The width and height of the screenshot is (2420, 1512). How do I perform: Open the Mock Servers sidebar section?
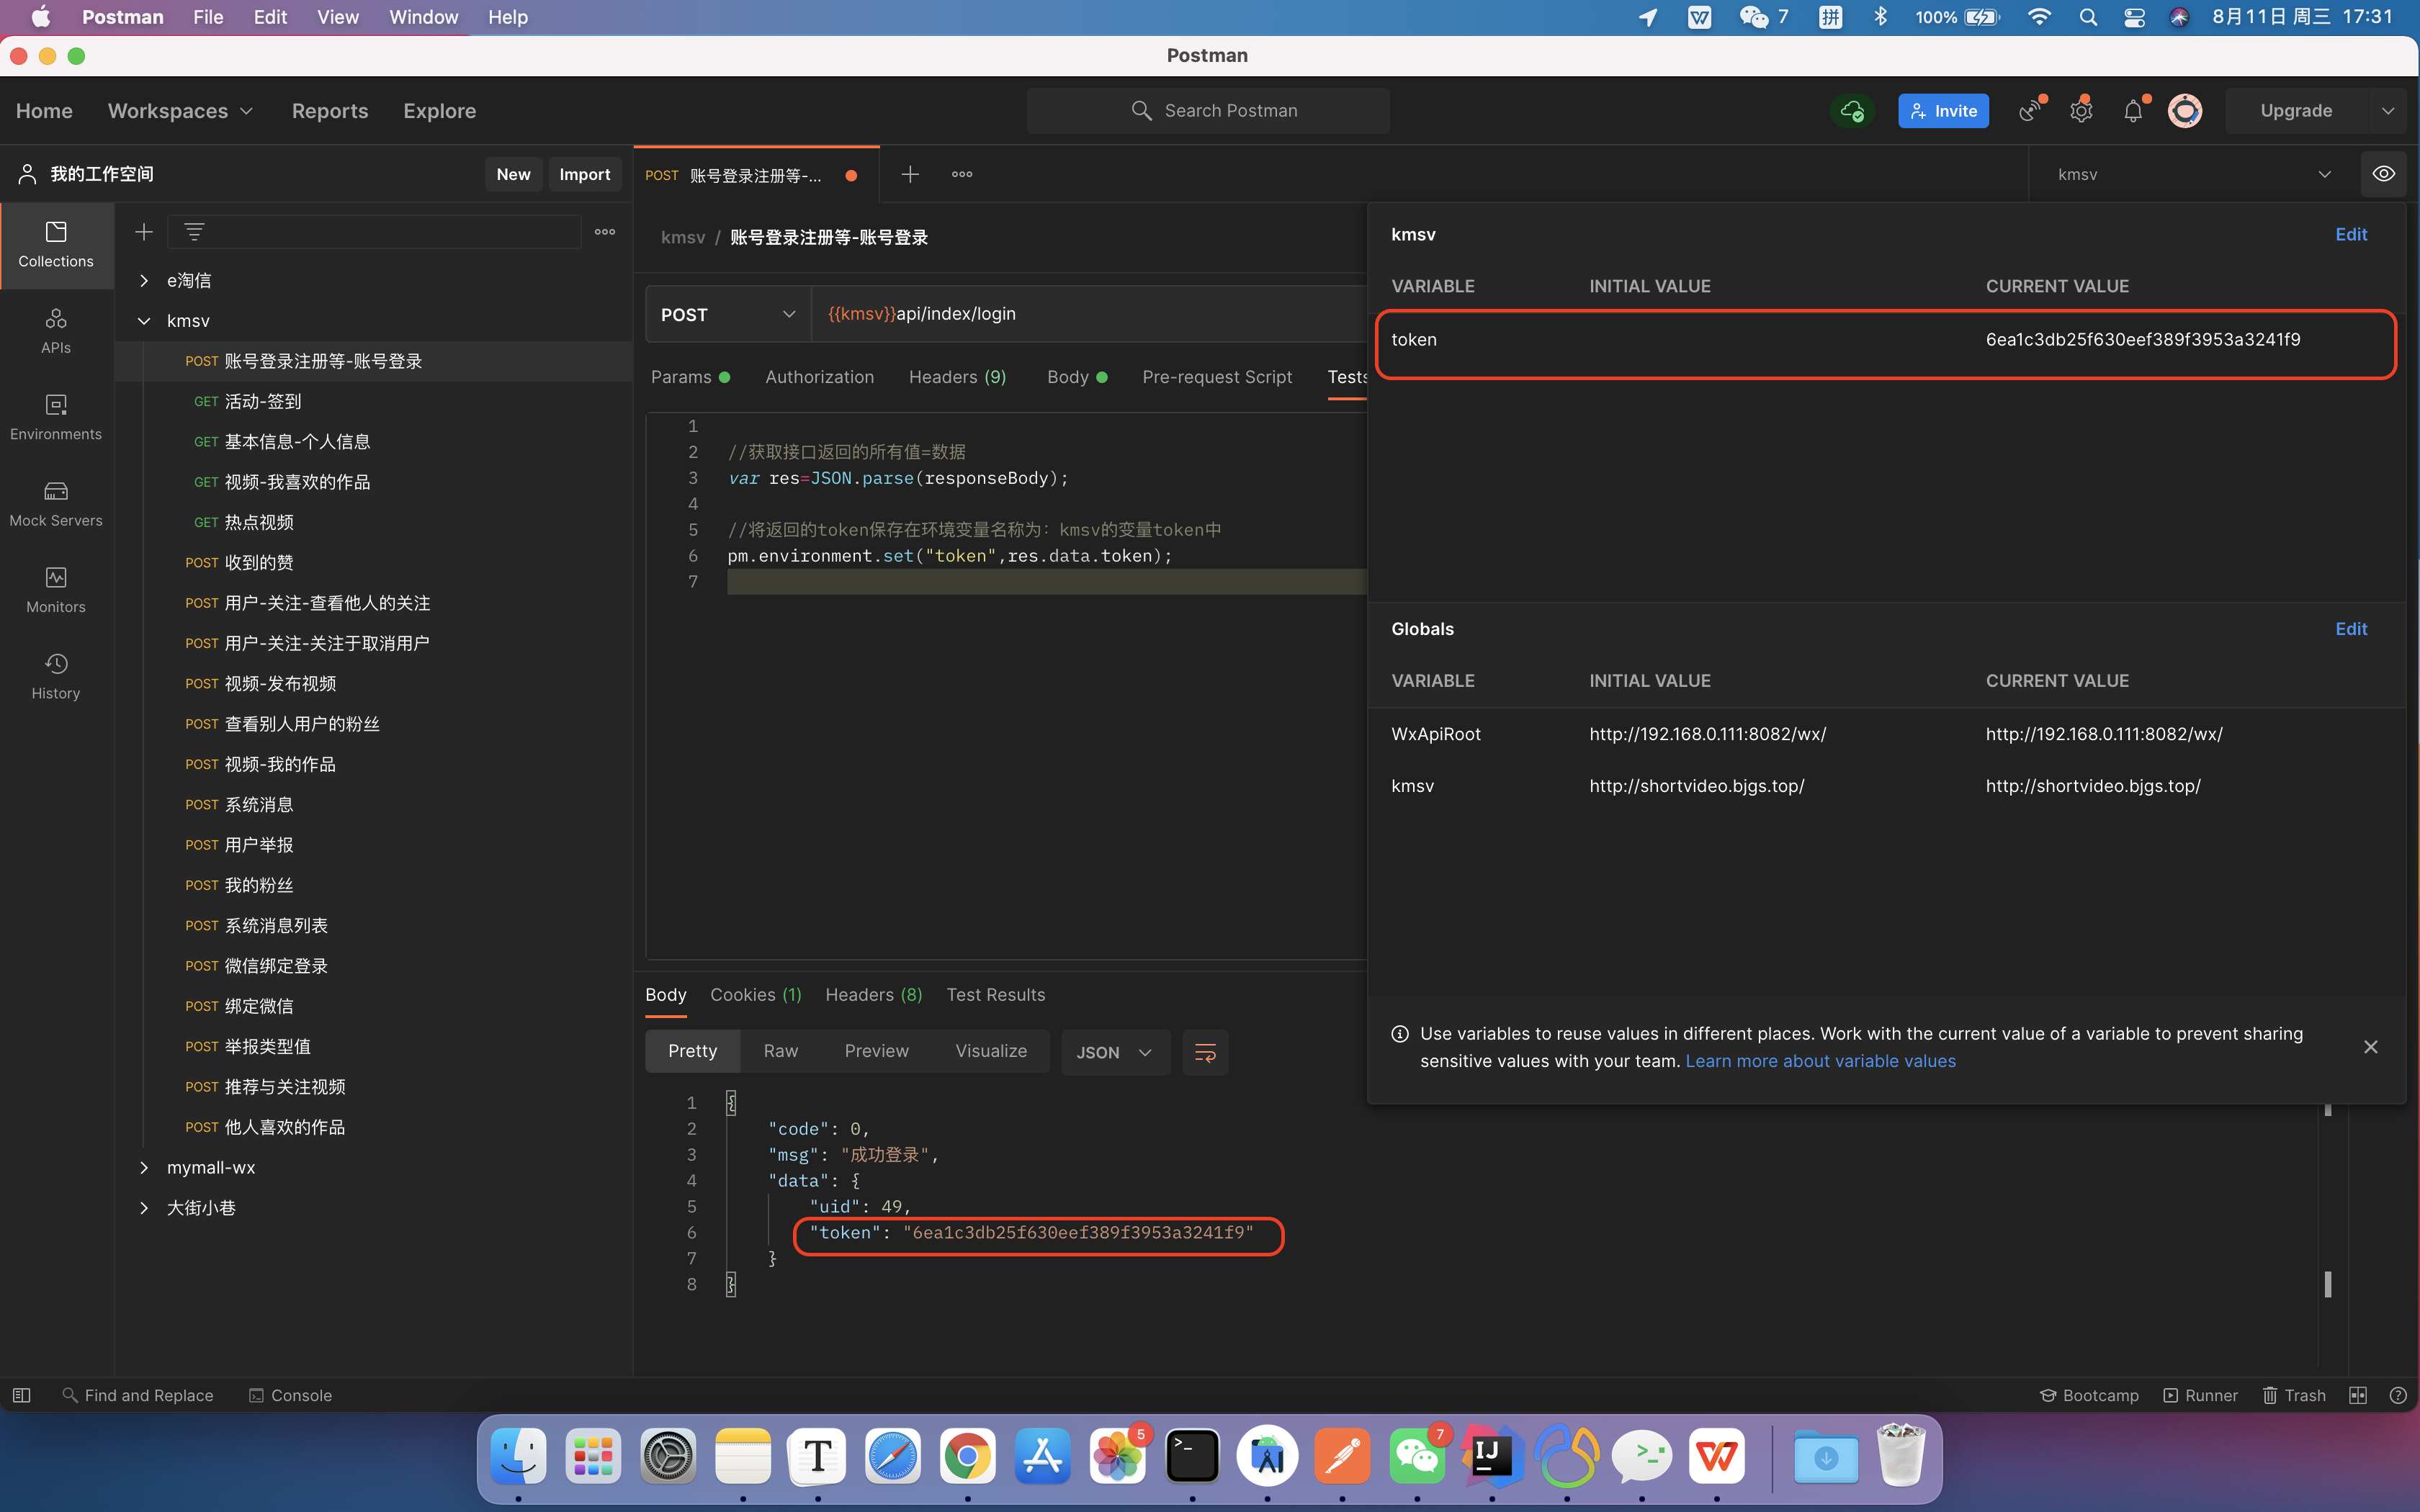pos(56,503)
